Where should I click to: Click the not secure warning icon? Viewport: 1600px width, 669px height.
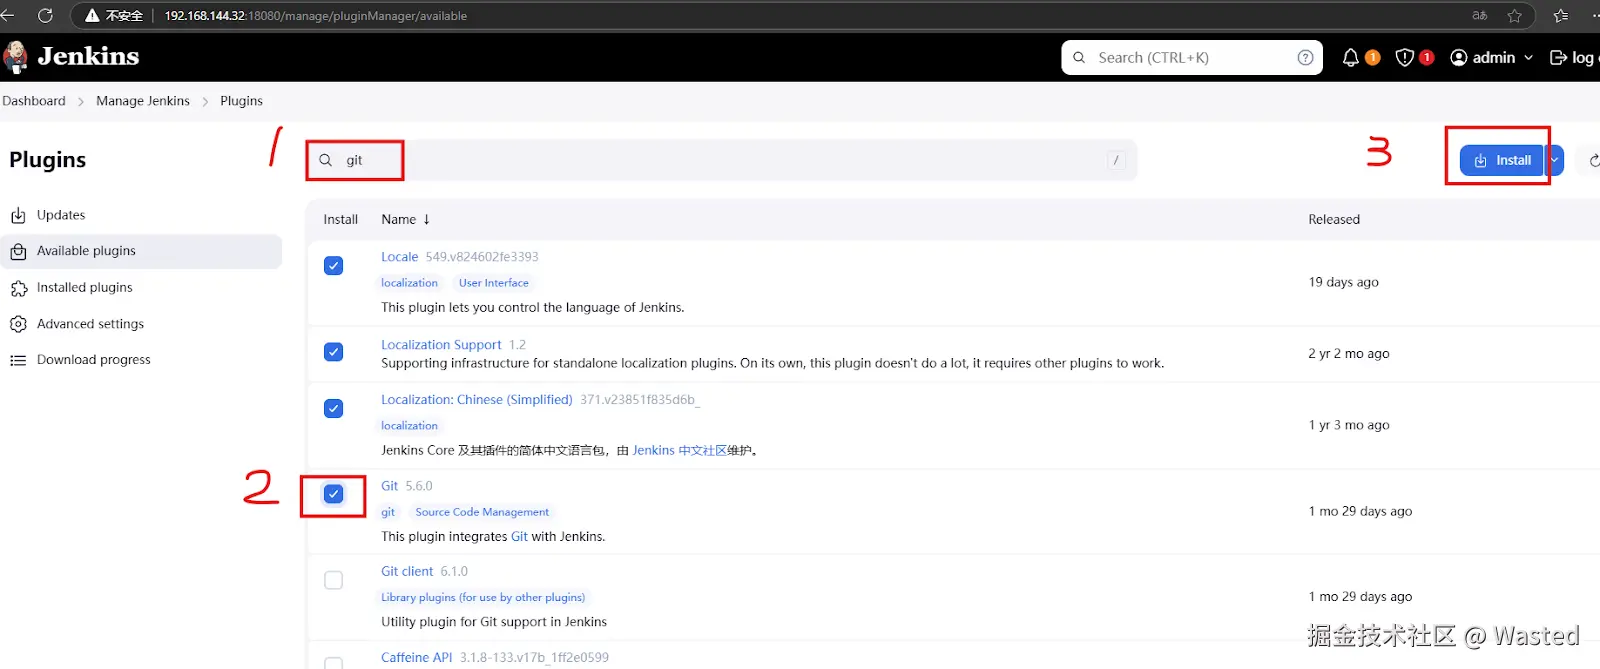click(92, 16)
